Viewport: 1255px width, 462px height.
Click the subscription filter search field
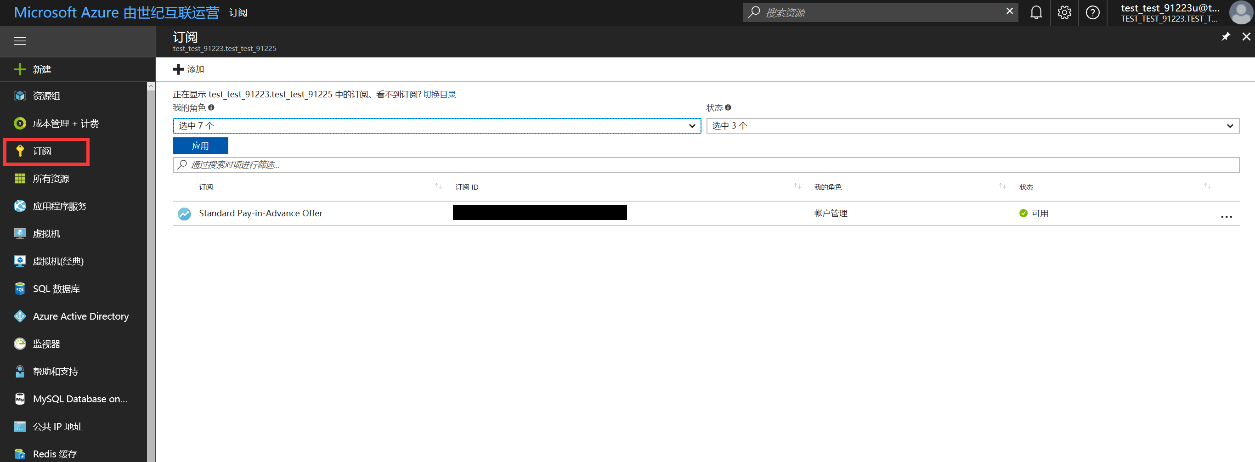tap(706, 165)
